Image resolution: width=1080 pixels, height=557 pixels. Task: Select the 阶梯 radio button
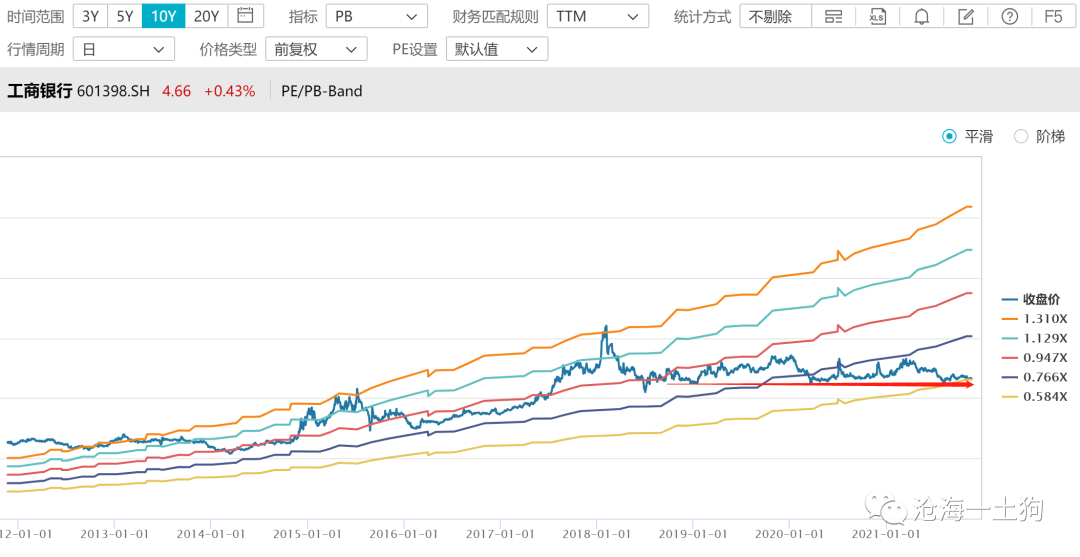click(x=1021, y=136)
